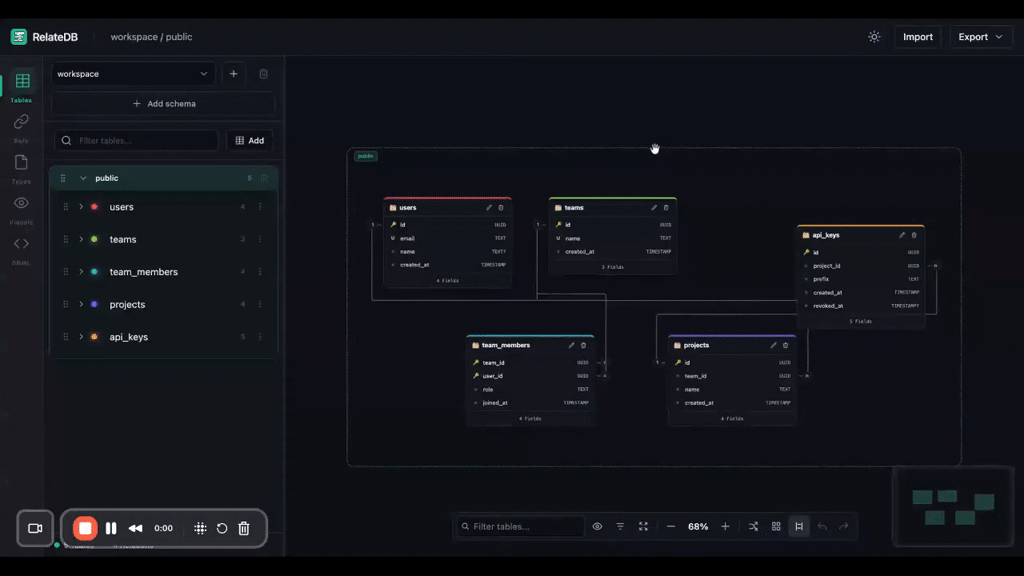Arrange tables in grid layout
This screenshot has width=1024, height=576.
[x=776, y=526]
